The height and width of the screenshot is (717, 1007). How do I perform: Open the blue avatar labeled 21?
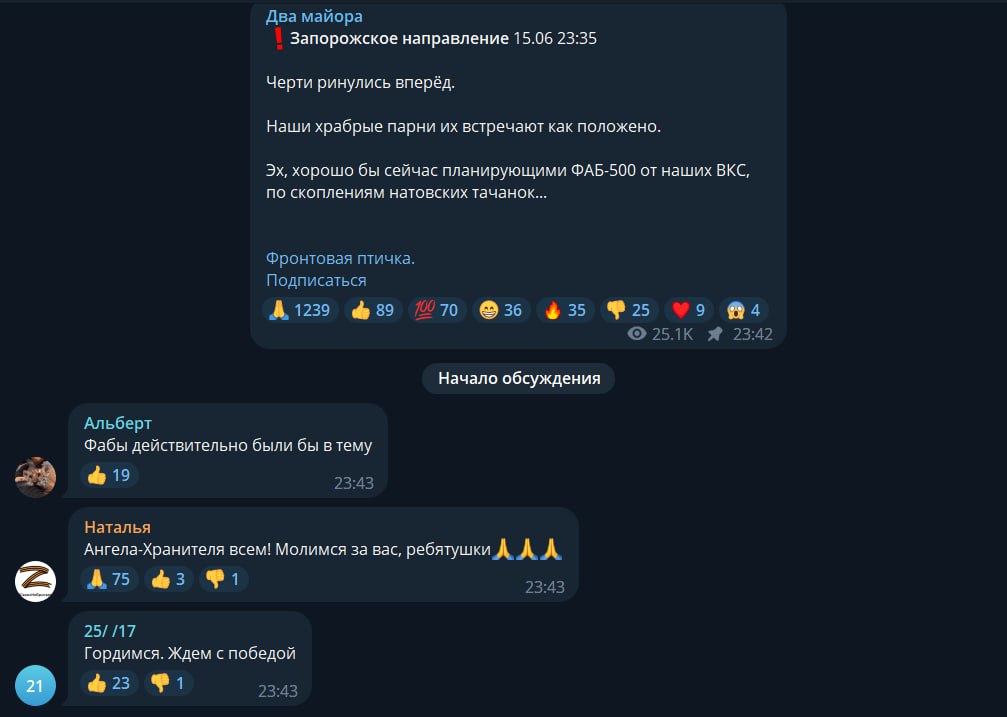[35, 686]
